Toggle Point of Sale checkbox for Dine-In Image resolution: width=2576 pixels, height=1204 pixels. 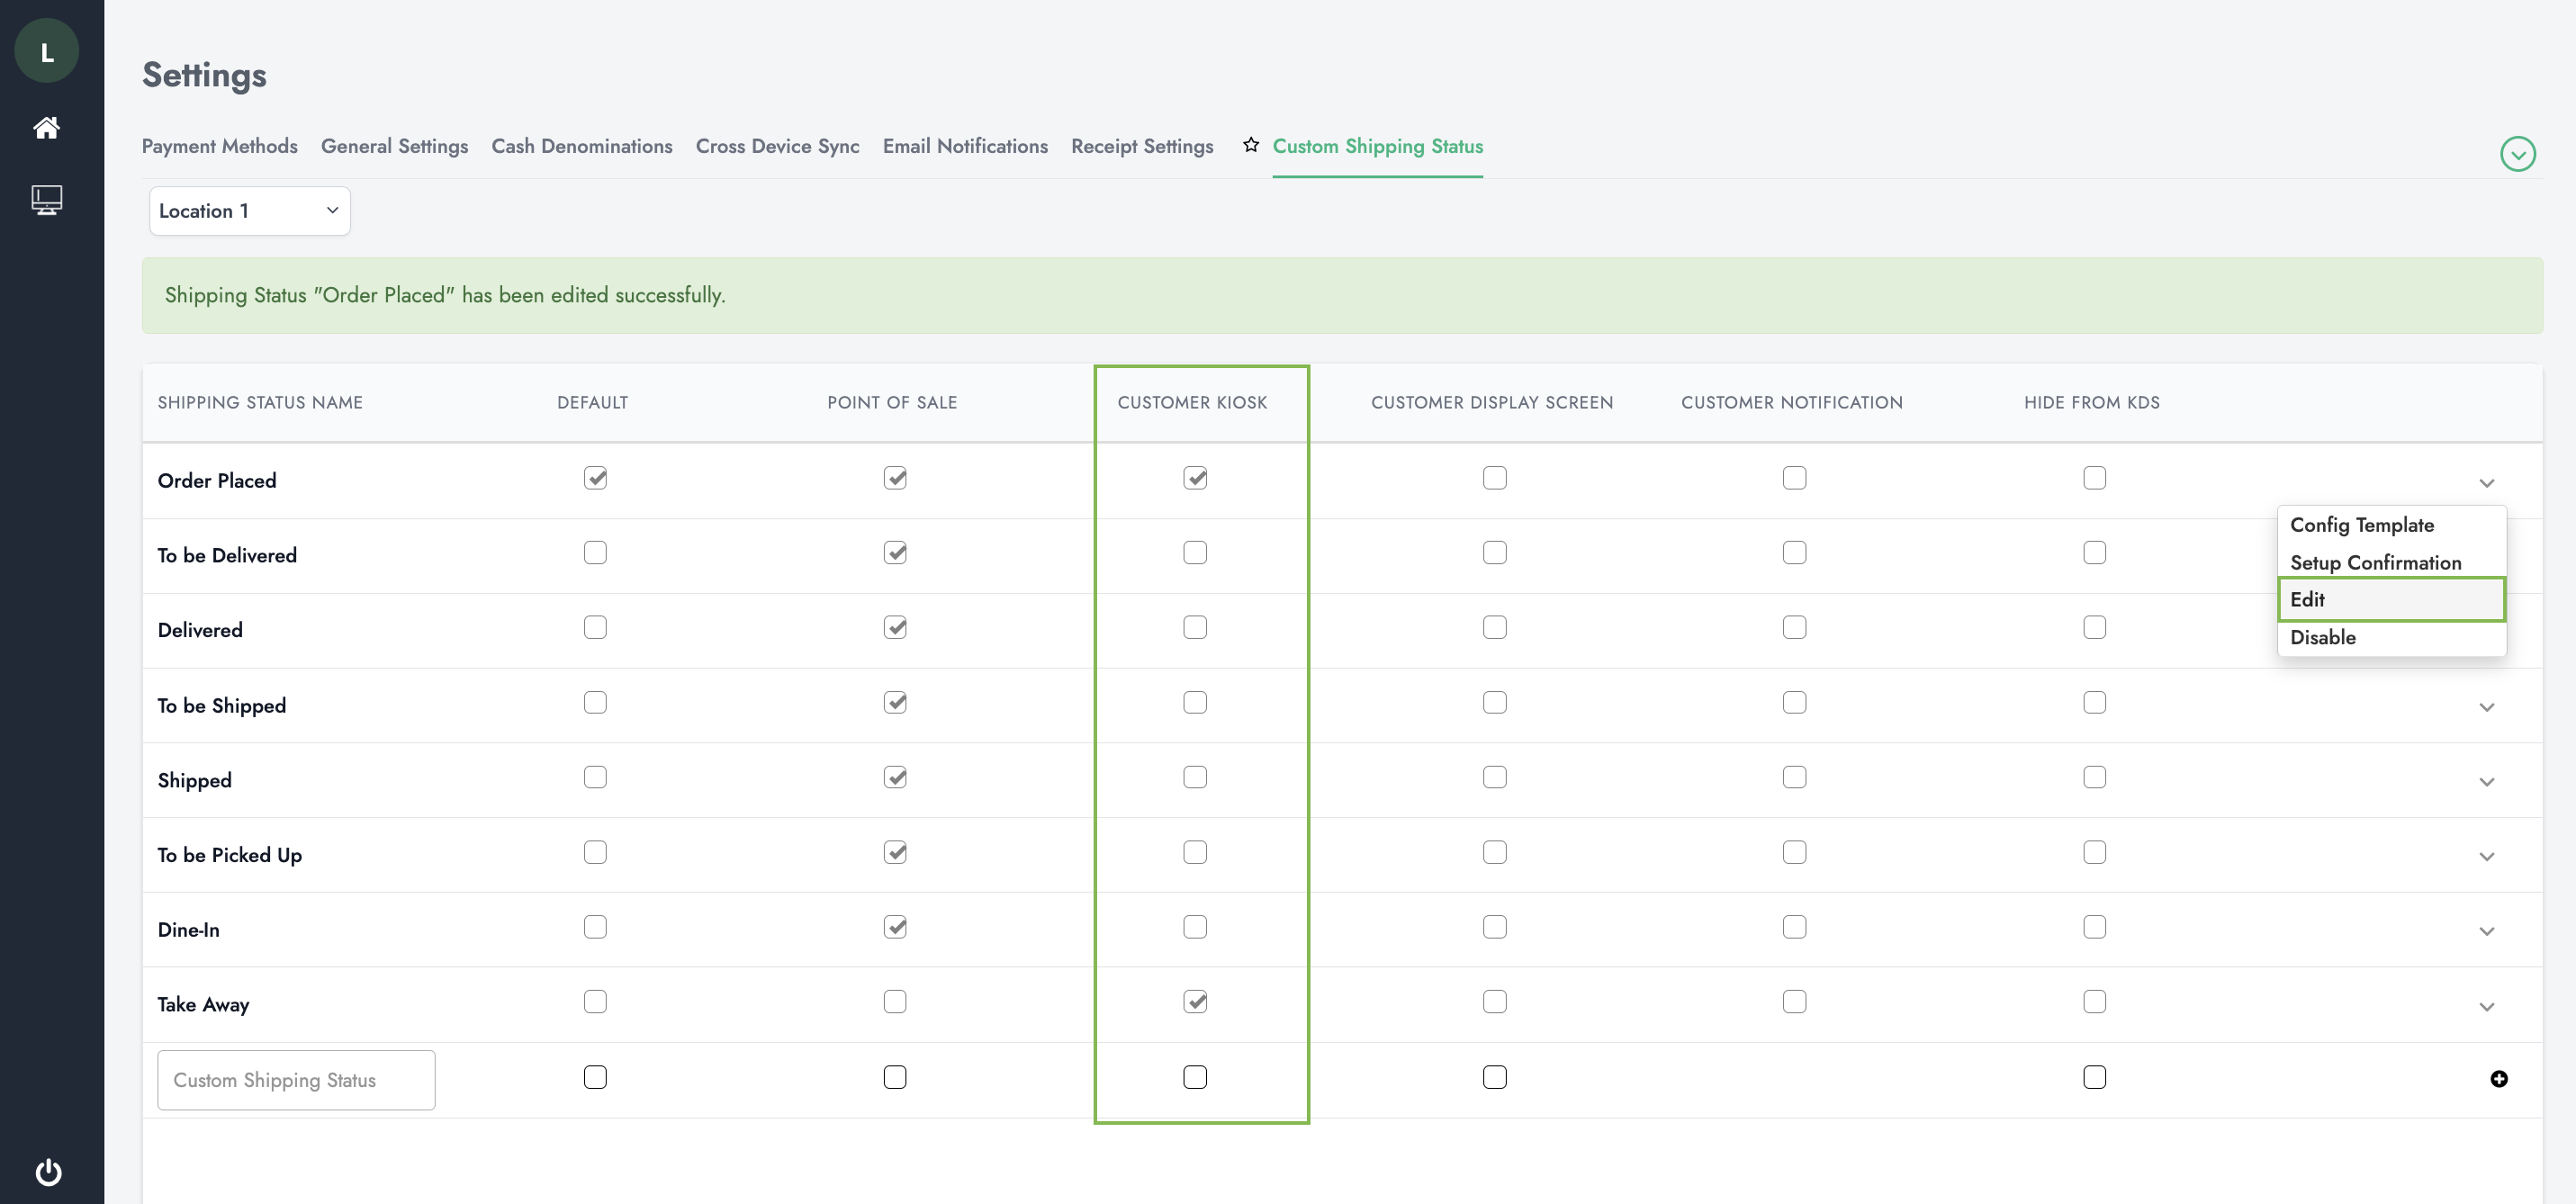tap(896, 927)
